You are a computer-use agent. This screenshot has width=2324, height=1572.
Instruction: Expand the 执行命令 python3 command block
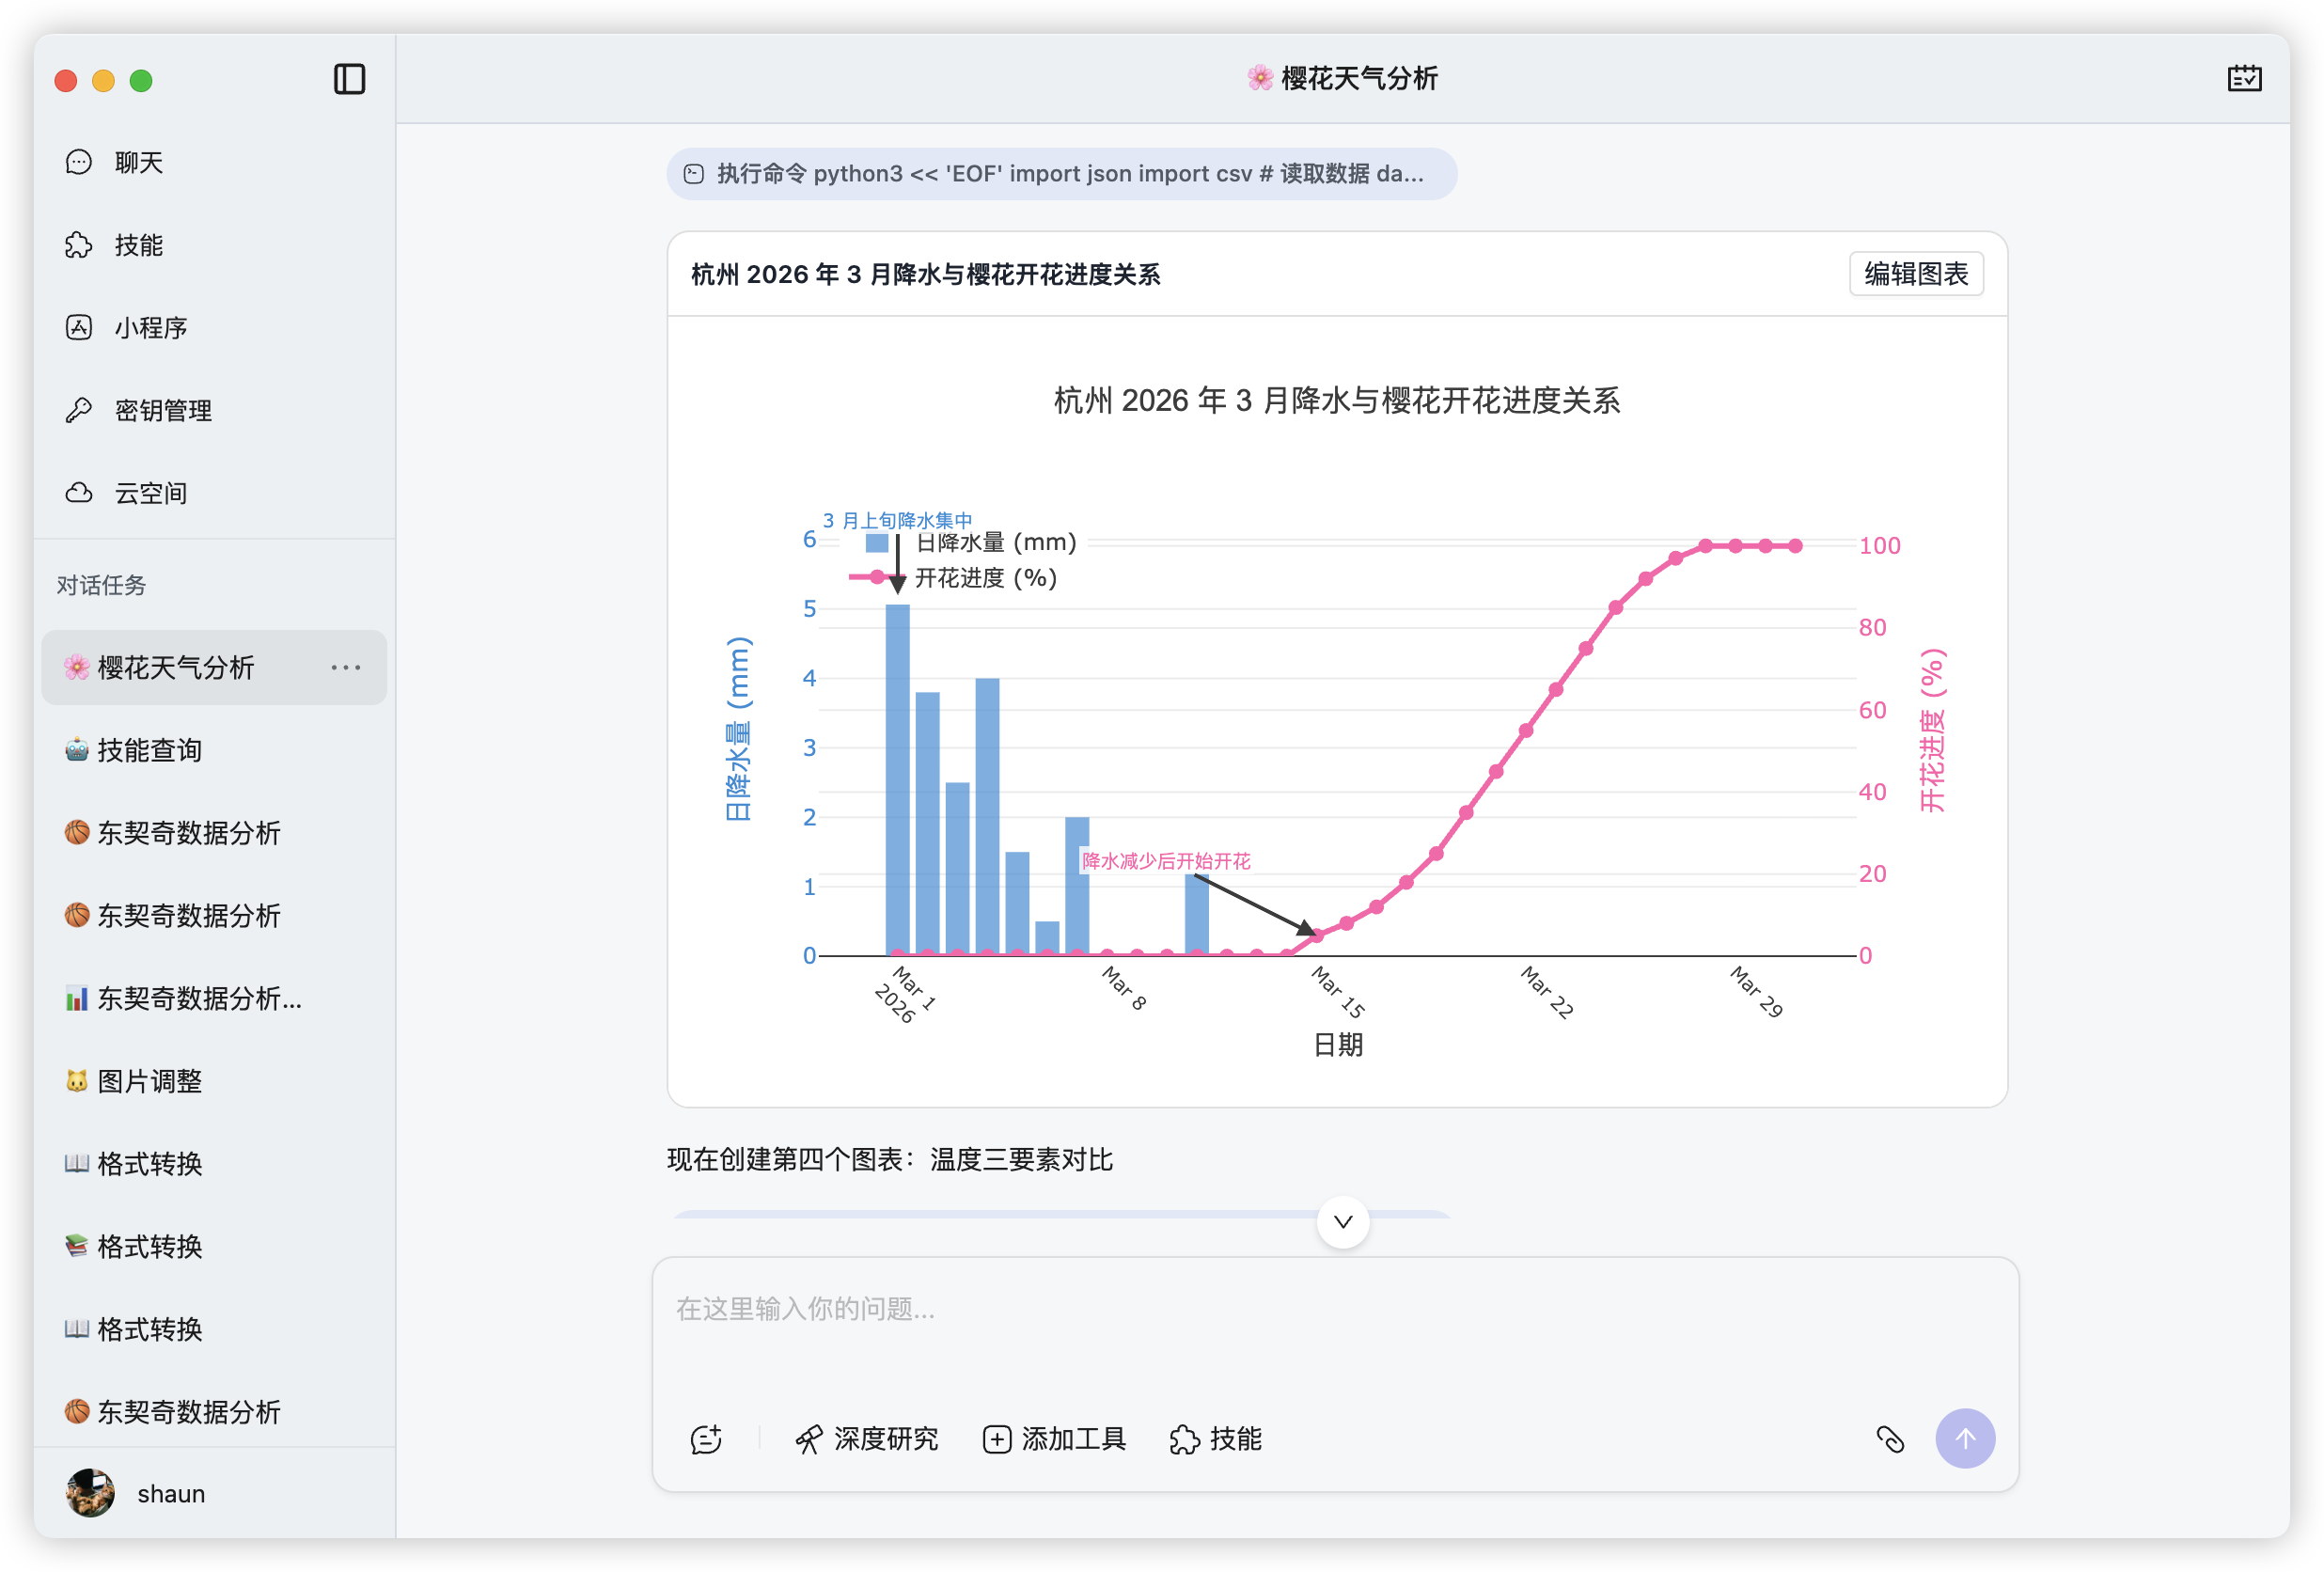[x=1061, y=174]
